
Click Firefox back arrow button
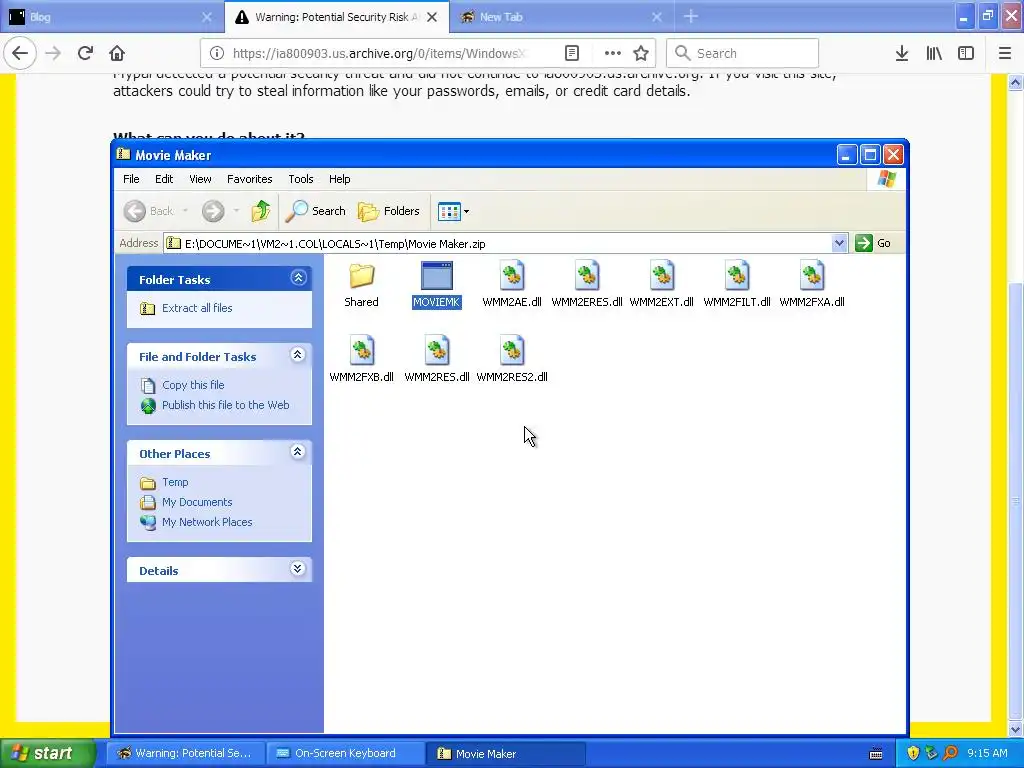20,53
